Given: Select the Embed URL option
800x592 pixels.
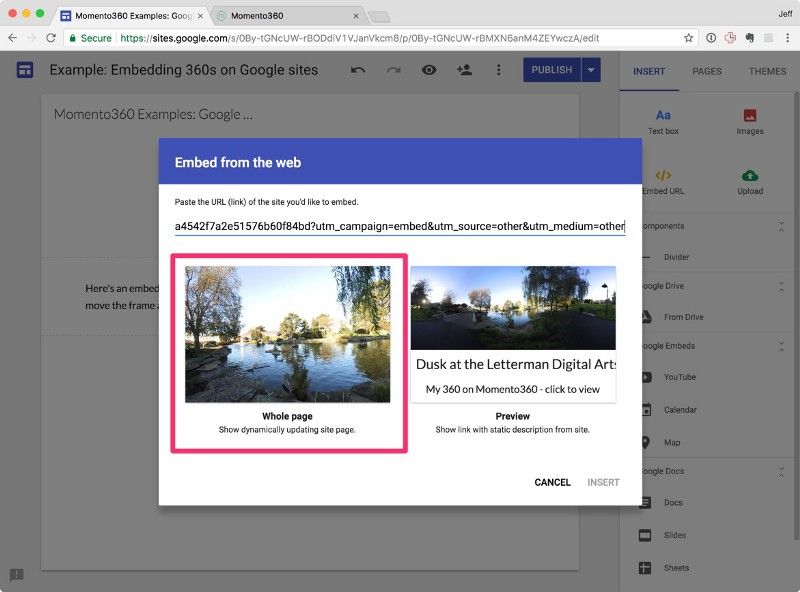Looking at the screenshot, I should [x=663, y=182].
